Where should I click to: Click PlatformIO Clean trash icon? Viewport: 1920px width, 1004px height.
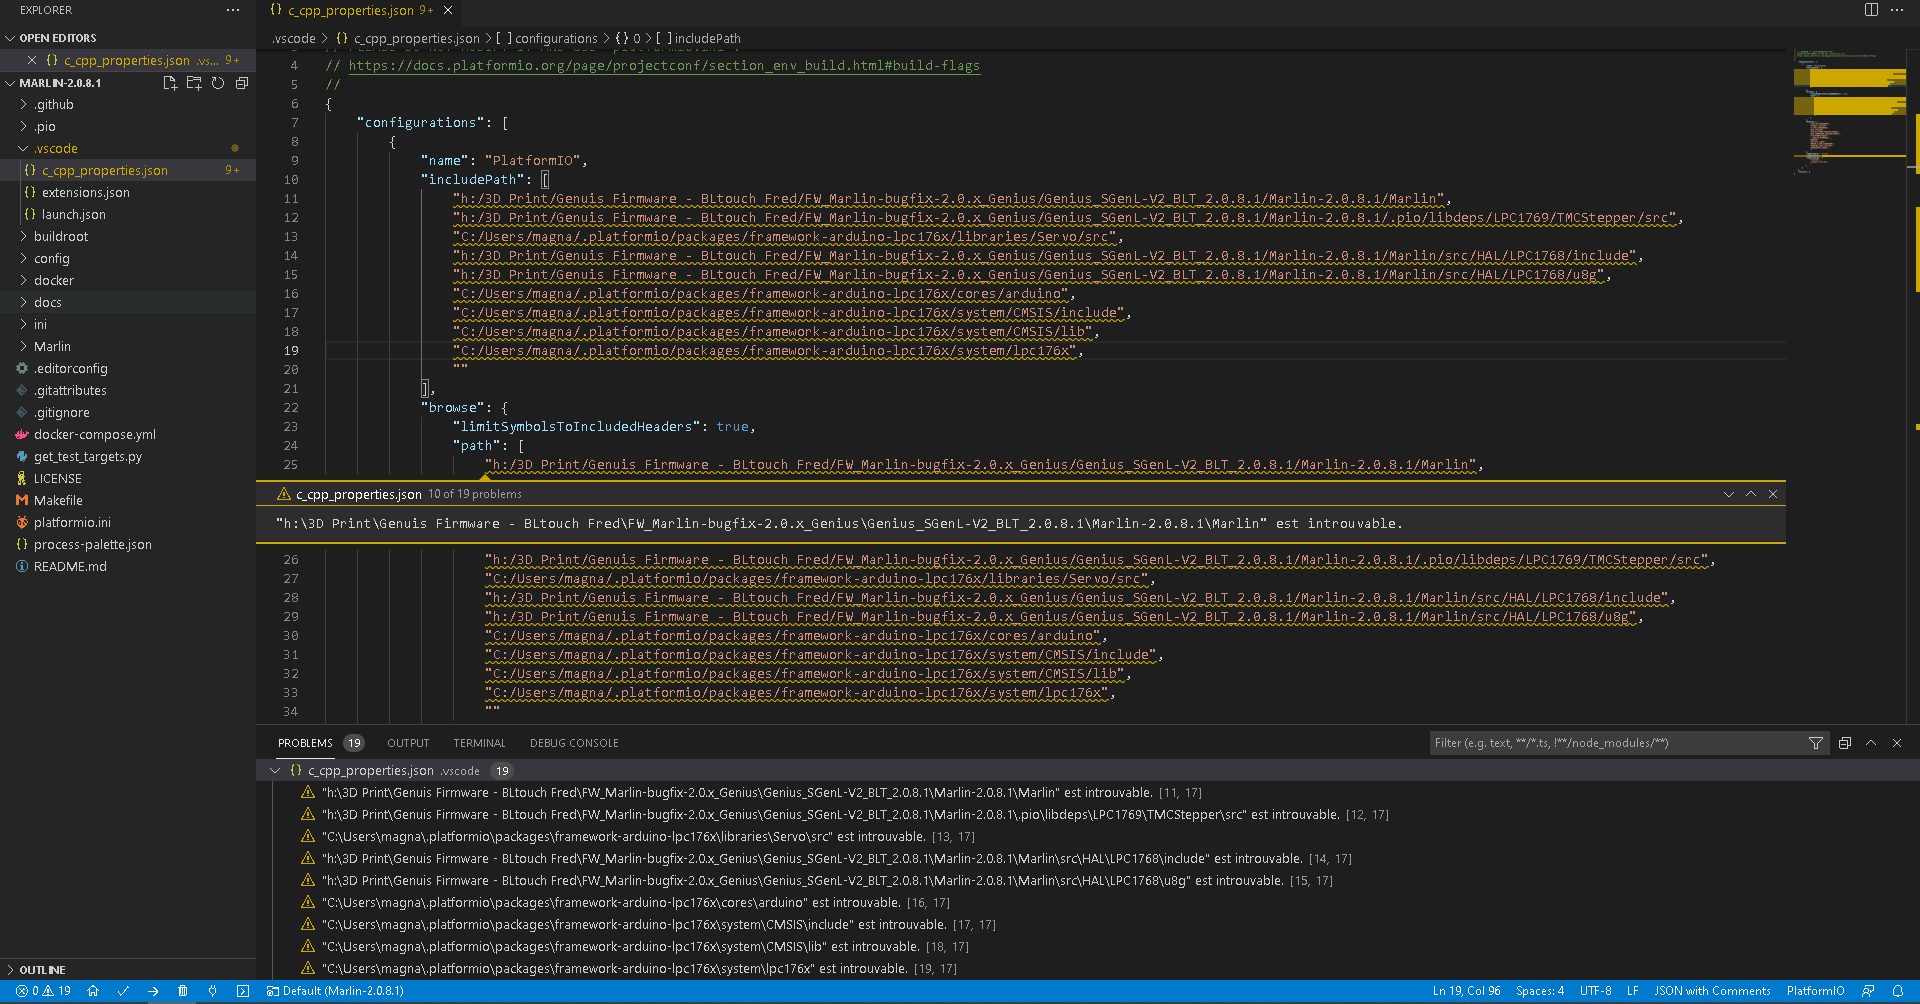(182, 991)
